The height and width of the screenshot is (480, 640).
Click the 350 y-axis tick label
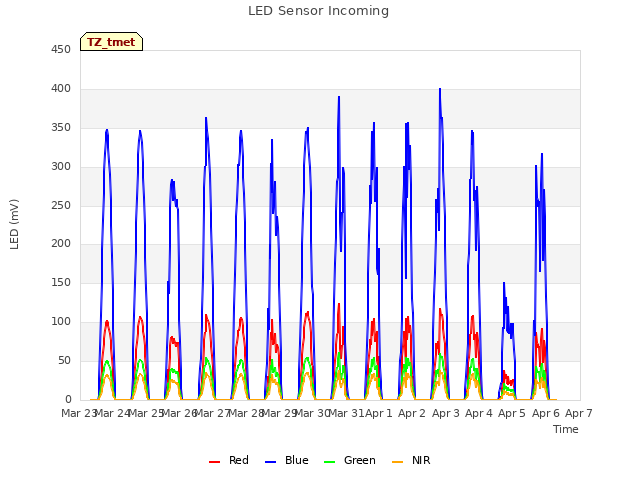(61, 128)
